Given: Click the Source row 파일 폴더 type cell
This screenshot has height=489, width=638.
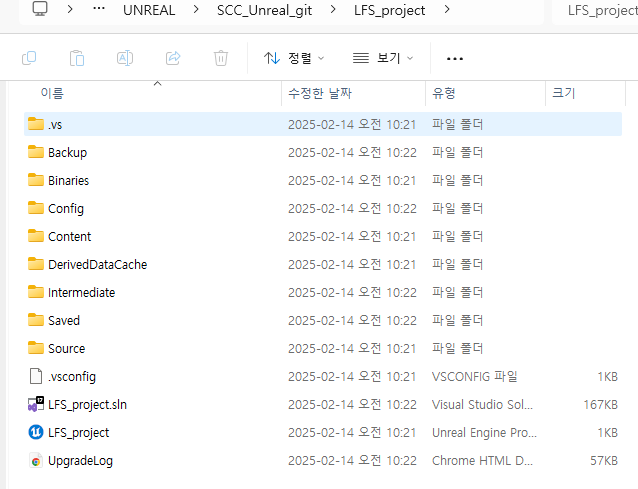Looking at the screenshot, I should click(x=457, y=349).
